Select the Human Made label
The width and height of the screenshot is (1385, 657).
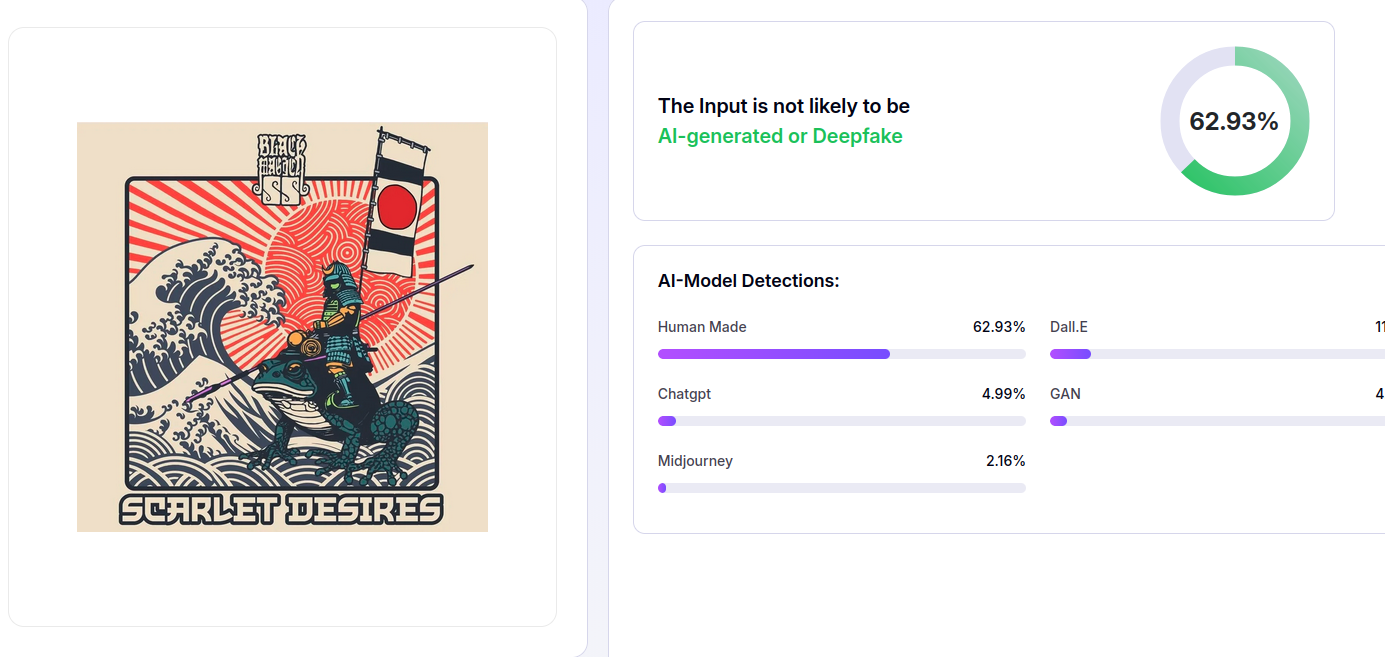(702, 327)
